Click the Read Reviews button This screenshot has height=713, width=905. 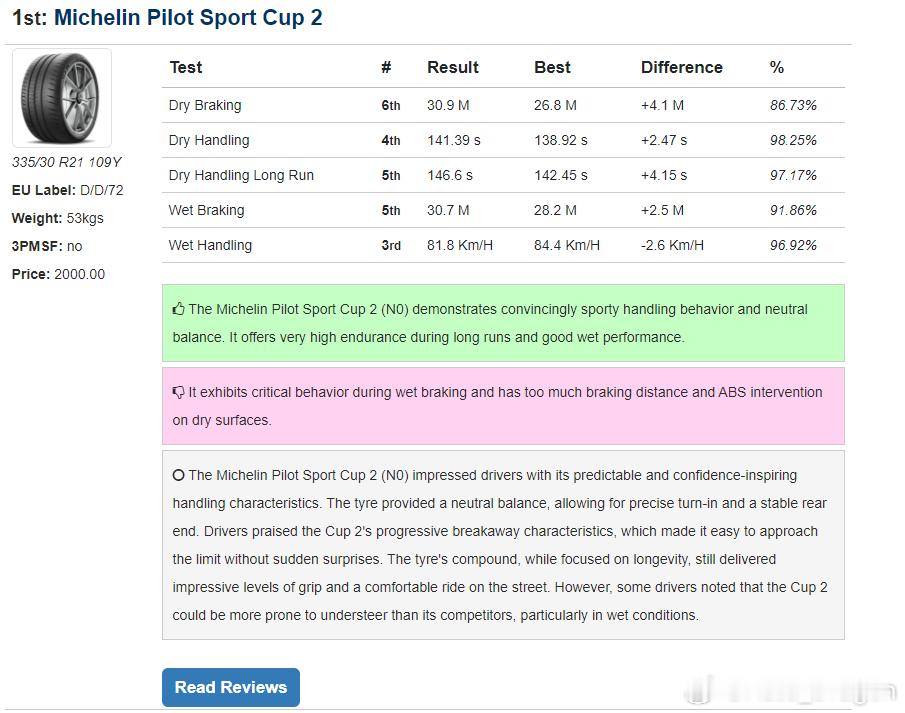[x=231, y=687]
